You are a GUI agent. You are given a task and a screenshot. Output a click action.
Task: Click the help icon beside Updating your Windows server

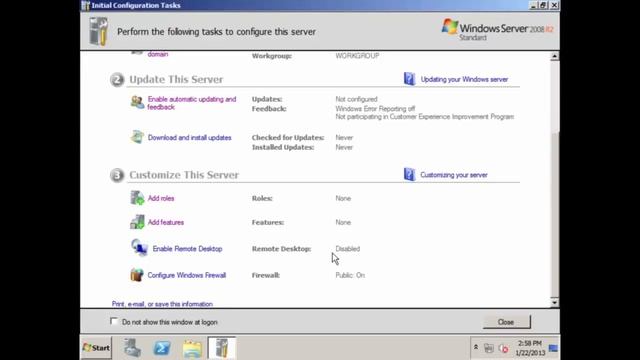409,79
